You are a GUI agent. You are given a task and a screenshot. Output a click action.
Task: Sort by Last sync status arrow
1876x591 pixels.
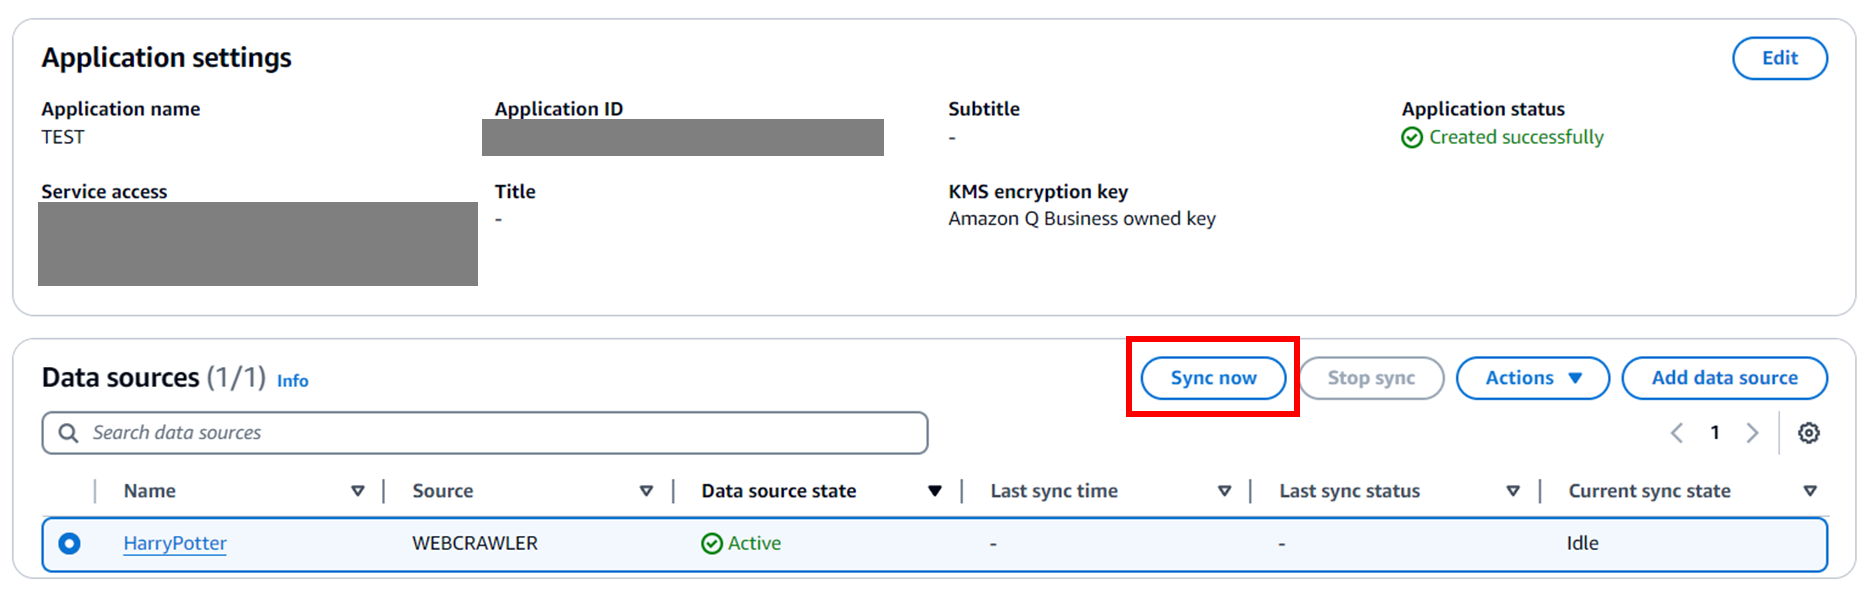click(x=1512, y=491)
